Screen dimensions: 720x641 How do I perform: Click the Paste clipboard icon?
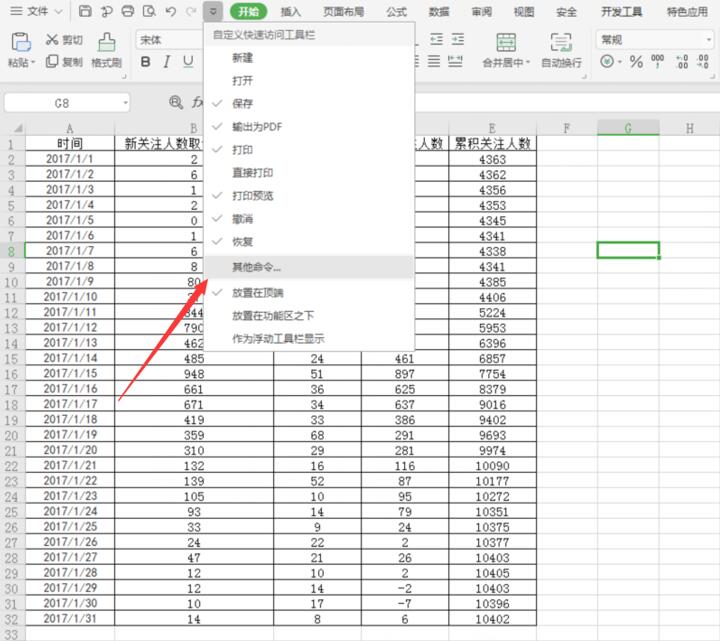point(21,42)
